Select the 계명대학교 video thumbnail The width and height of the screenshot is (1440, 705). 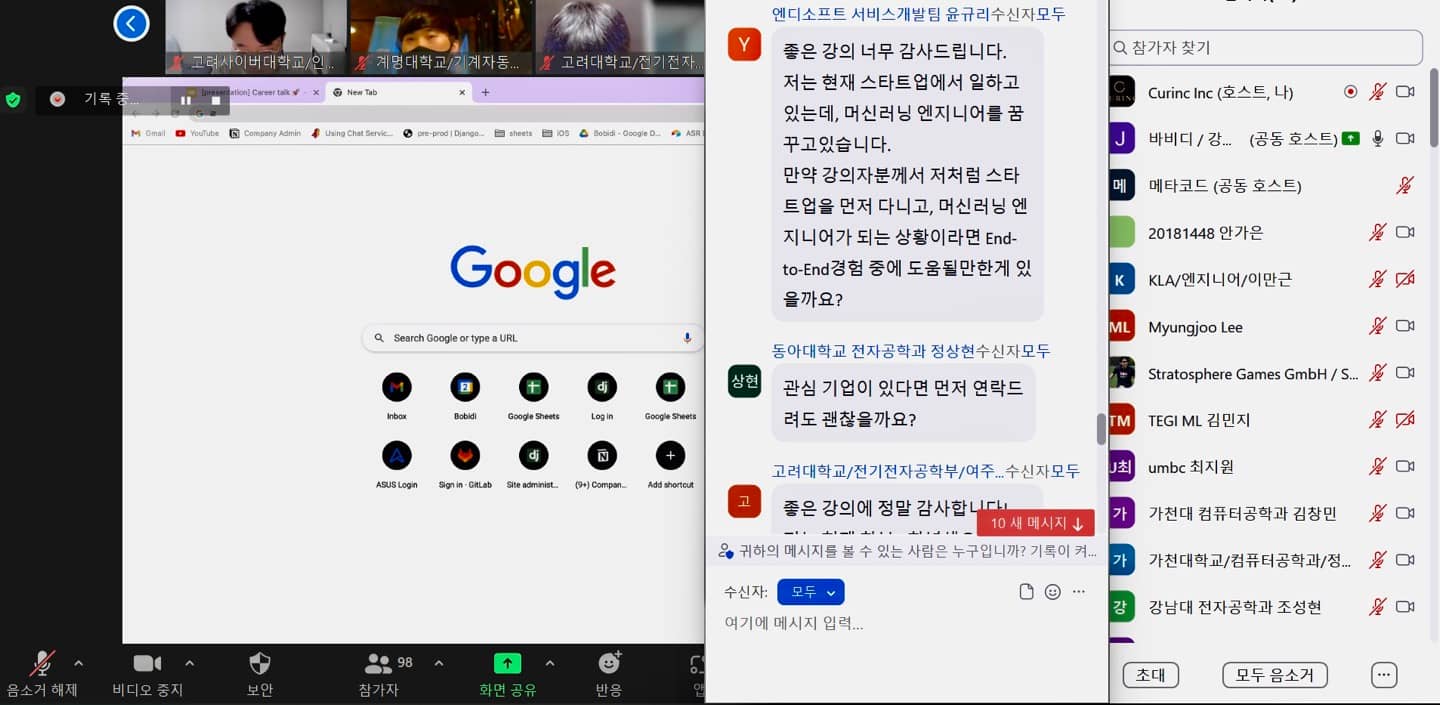(441, 37)
